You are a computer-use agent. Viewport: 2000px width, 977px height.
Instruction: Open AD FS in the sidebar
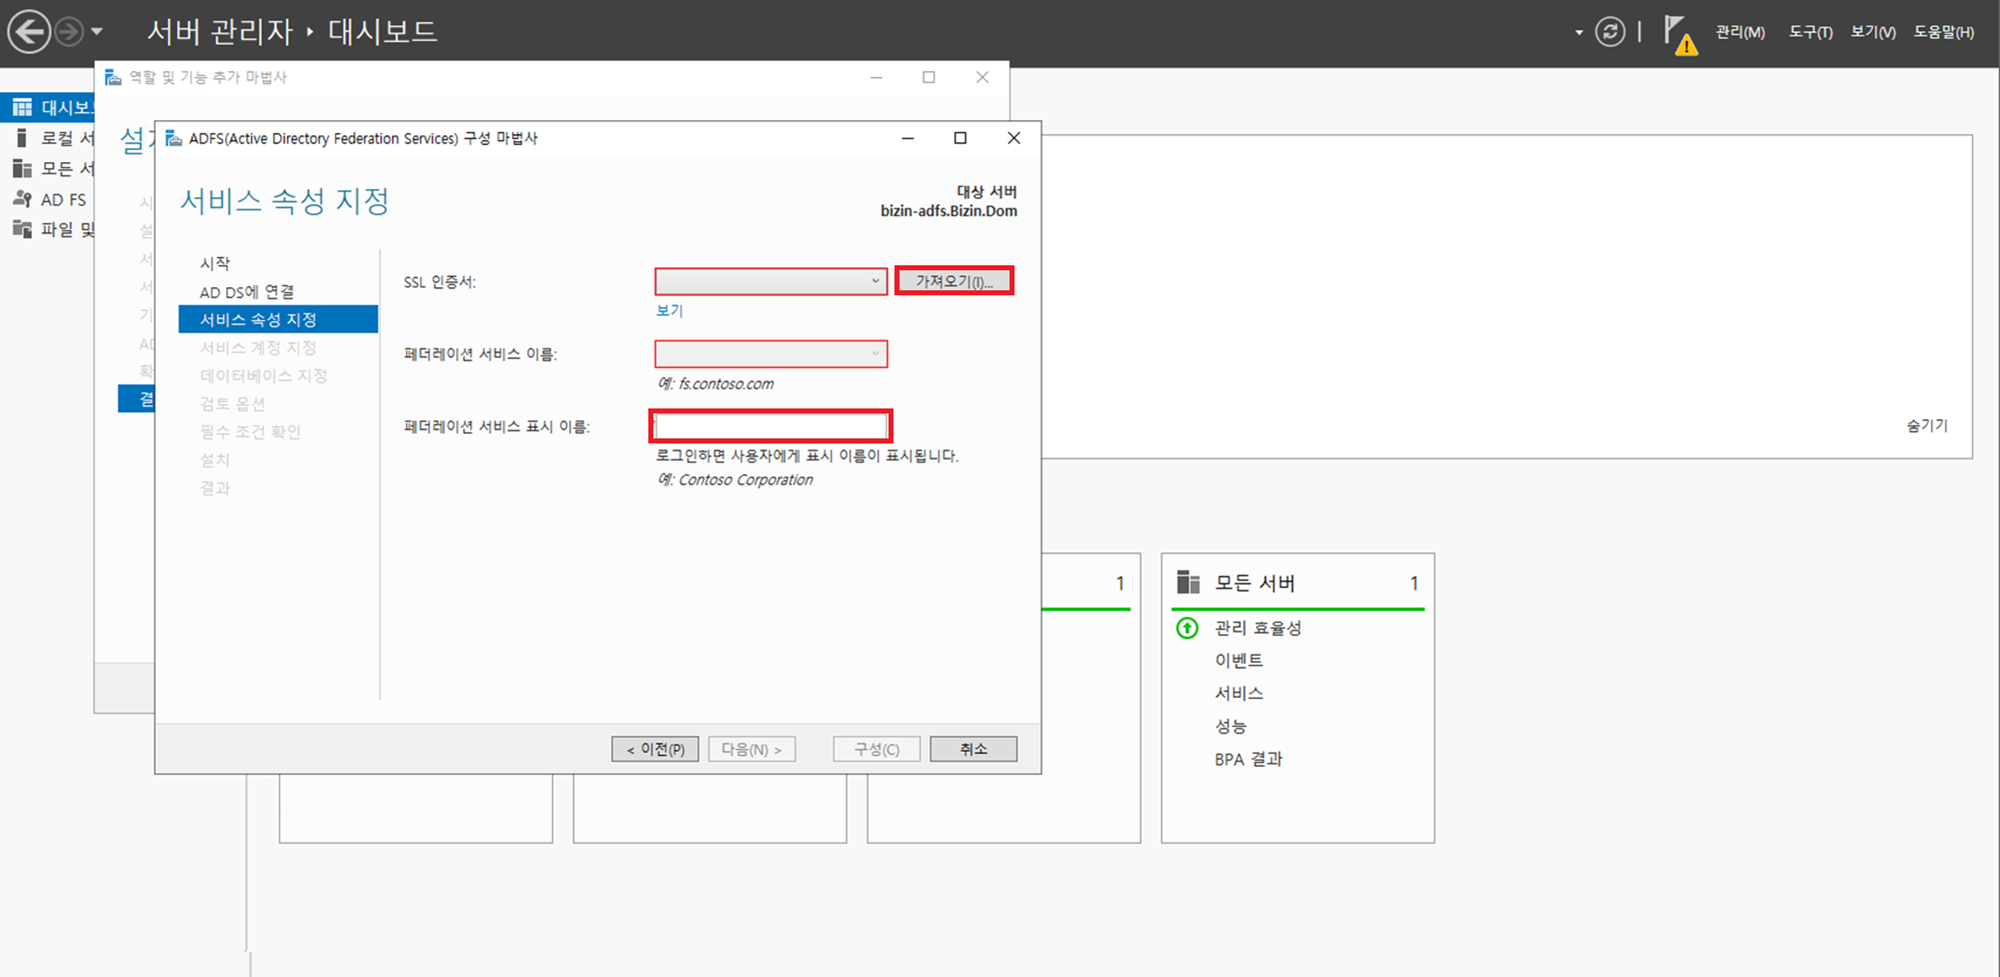coord(48,199)
